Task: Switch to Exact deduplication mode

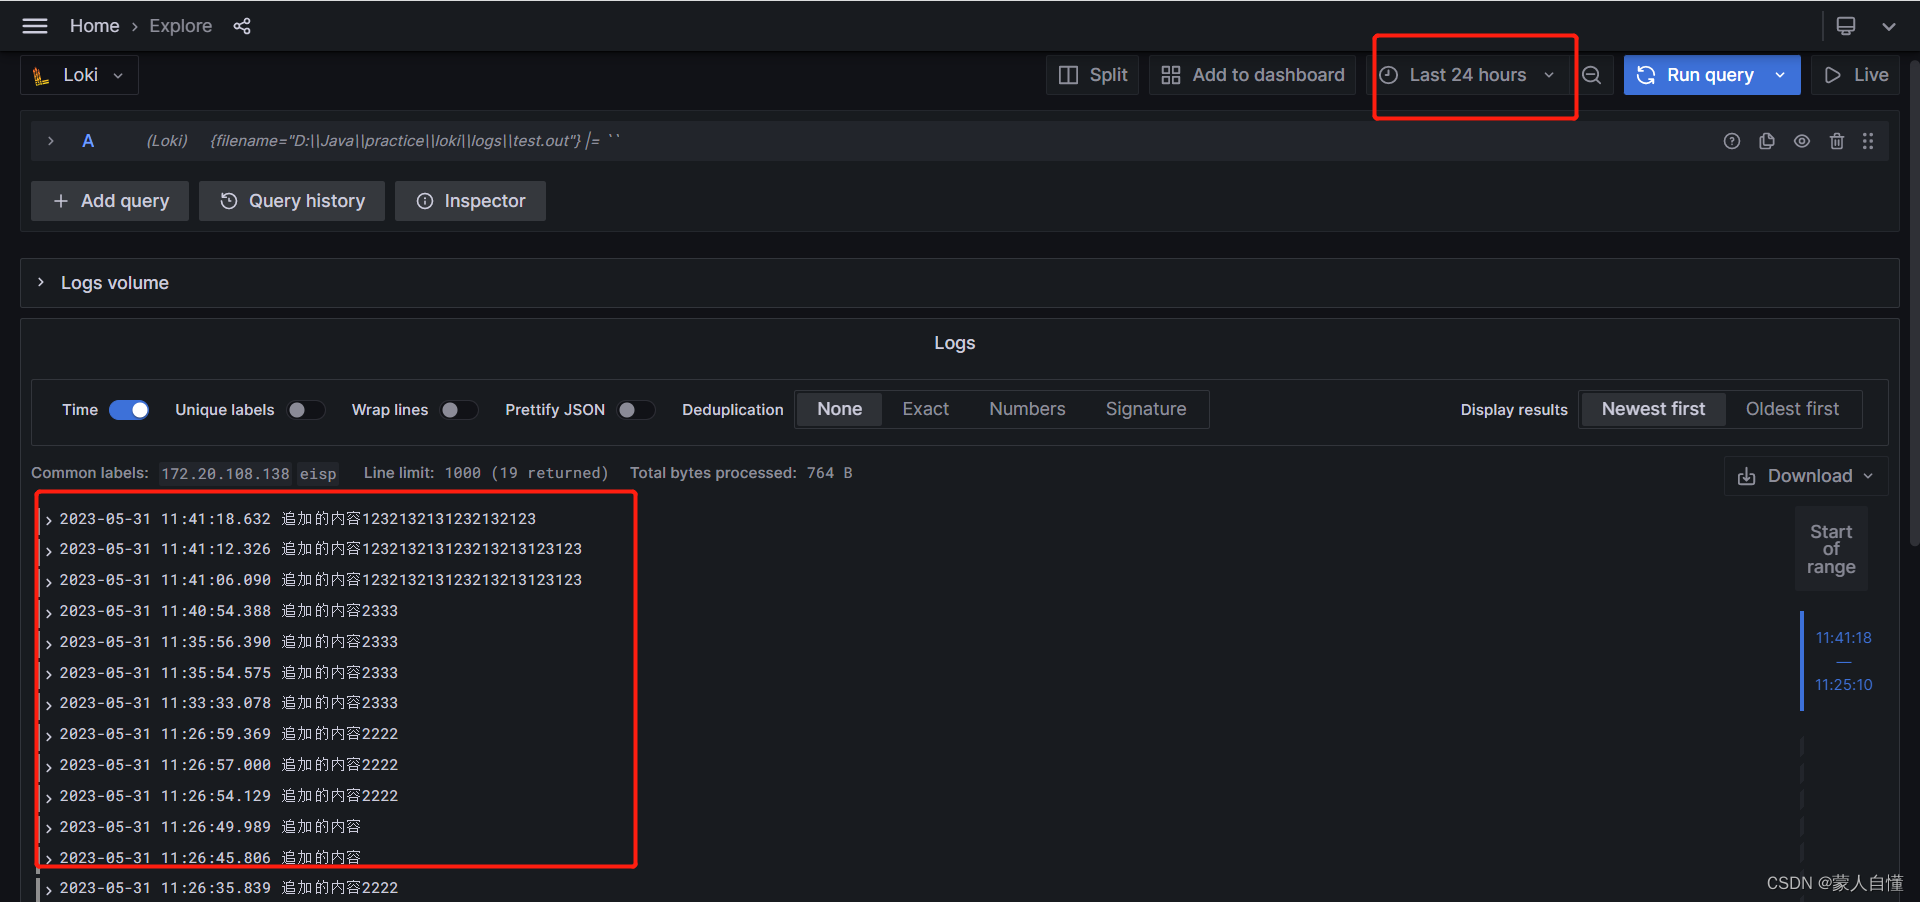Action: [x=925, y=409]
